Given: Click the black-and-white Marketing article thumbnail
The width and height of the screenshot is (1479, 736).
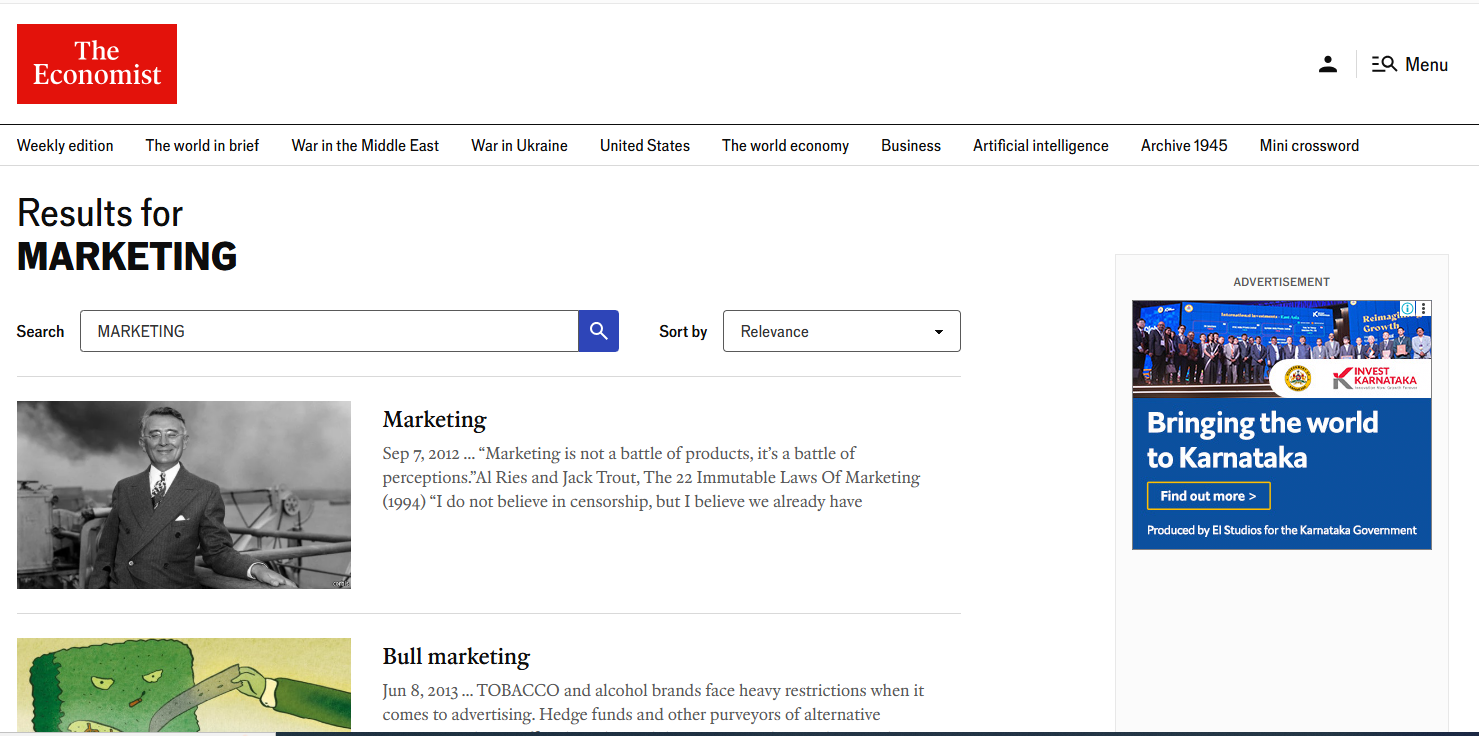Looking at the screenshot, I should [x=184, y=495].
